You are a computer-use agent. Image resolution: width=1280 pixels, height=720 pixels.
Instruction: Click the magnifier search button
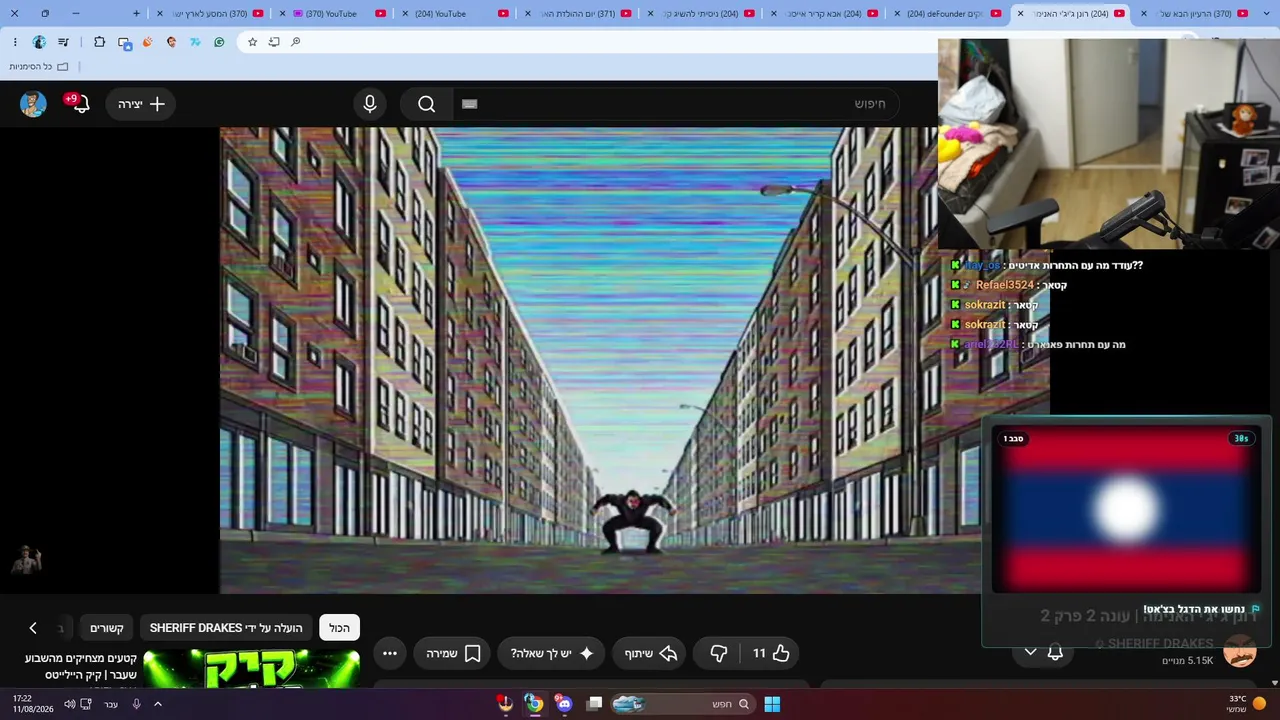pos(427,104)
